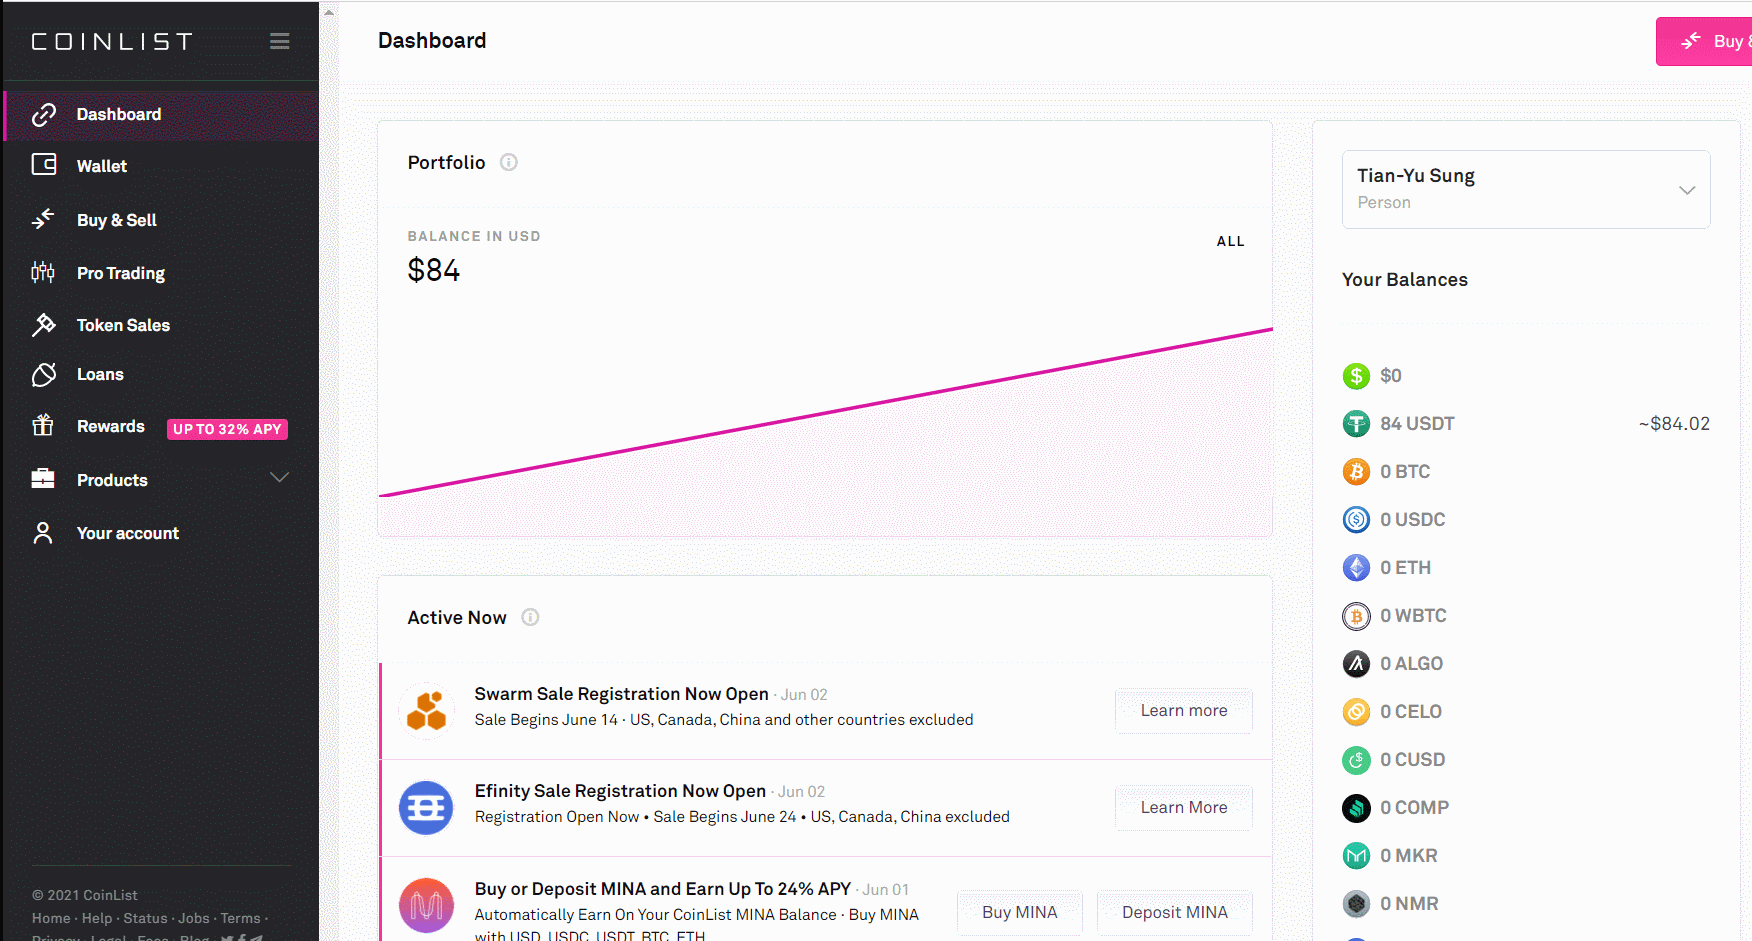Click the Pro Trading candlestick icon
Viewport: 1752px width, 941px height.
pyautogui.click(x=43, y=272)
